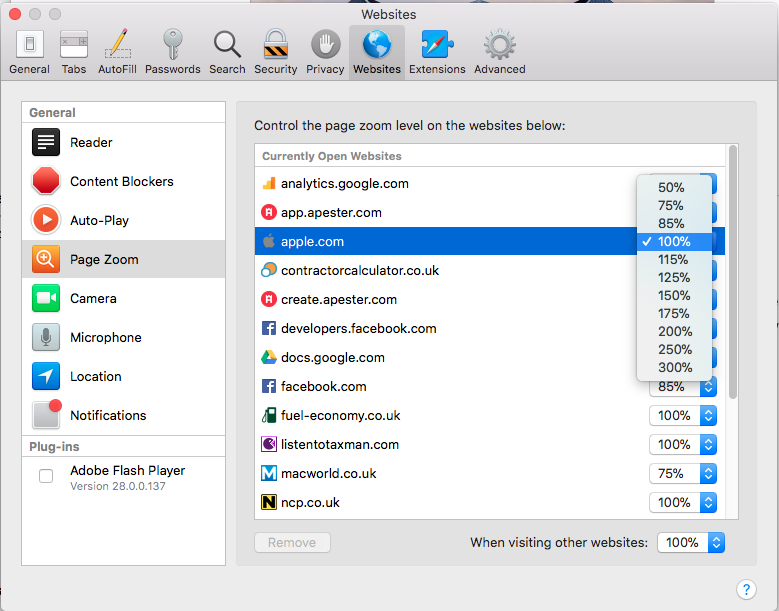Image resolution: width=779 pixels, height=611 pixels.
Task: Select Notifications in the sidebar
Action: (123, 415)
